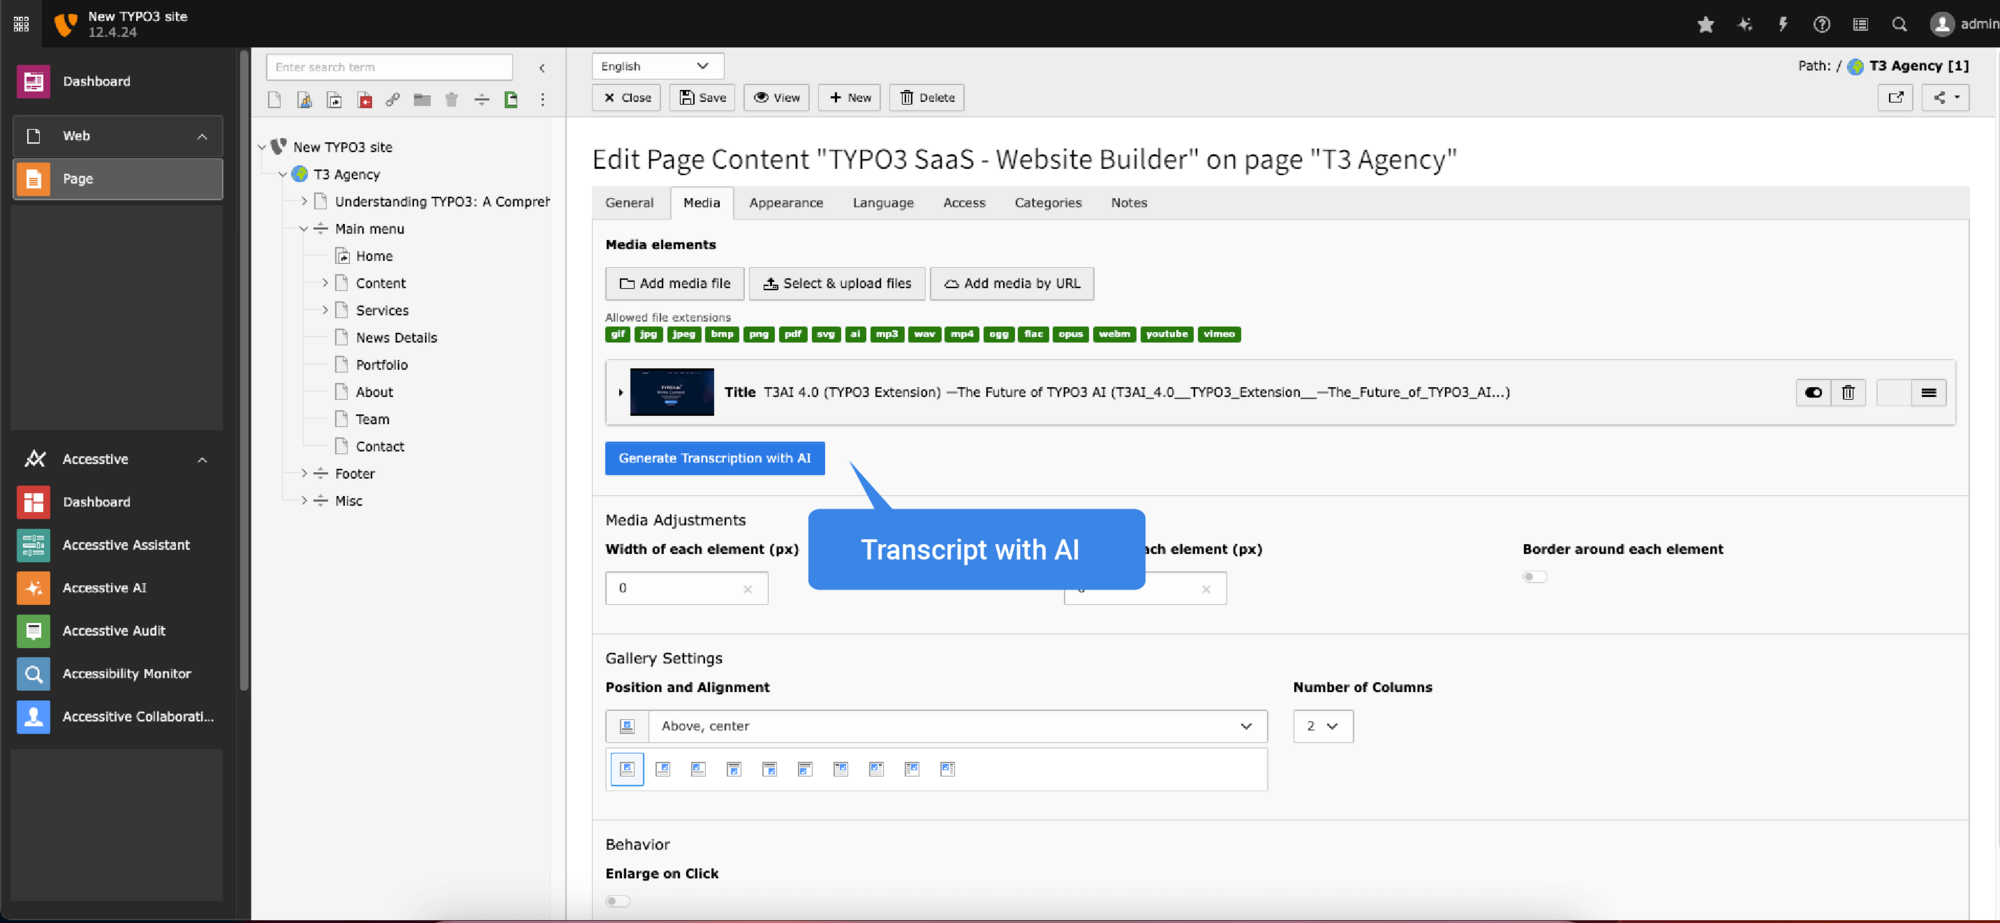The height and width of the screenshot is (923, 2000).
Task: Click the Delete button in toolbar
Action: [x=927, y=98]
